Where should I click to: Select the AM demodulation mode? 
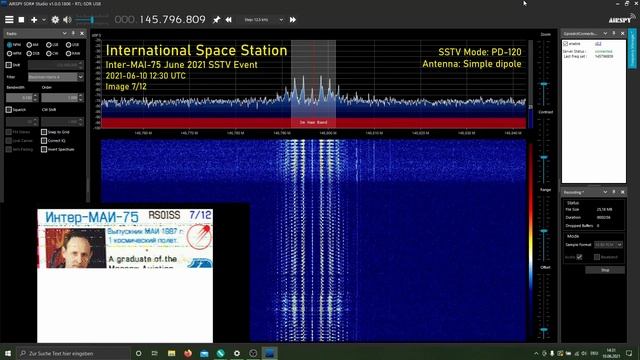click(x=32, y=44)
